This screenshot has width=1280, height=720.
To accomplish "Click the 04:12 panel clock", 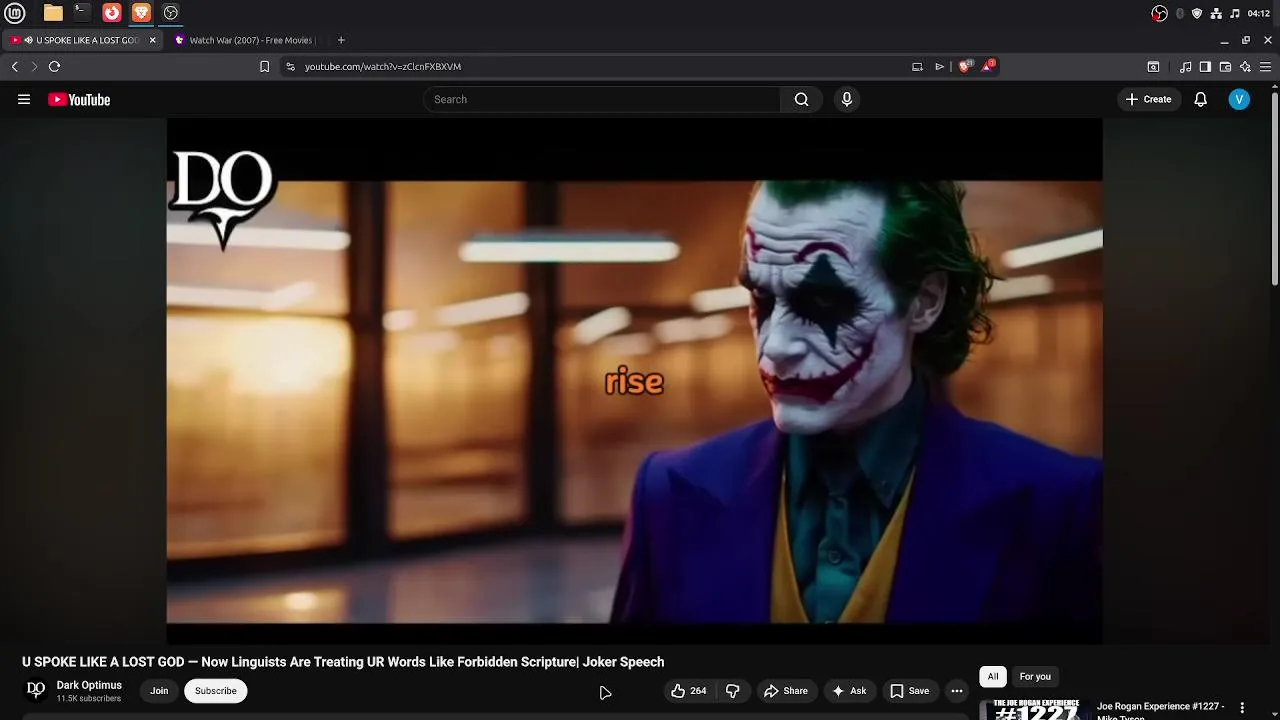I will pos(1259,13).
